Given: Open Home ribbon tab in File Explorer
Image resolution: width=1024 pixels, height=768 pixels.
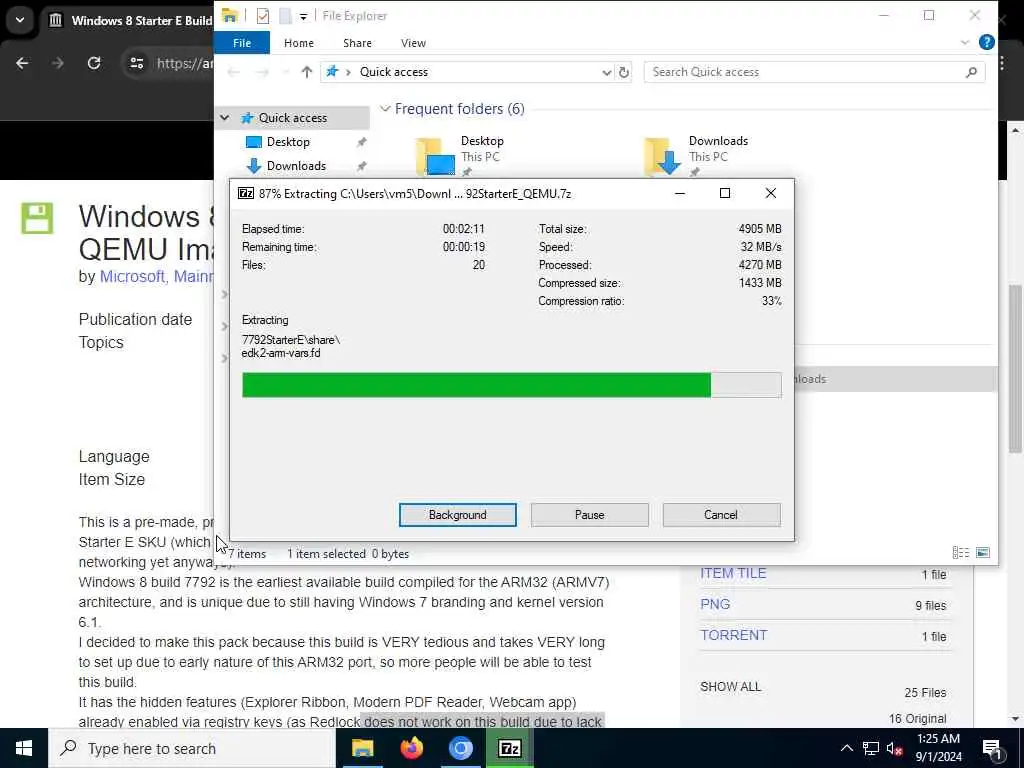Looking at the screenshot, I should pos(298,43).
